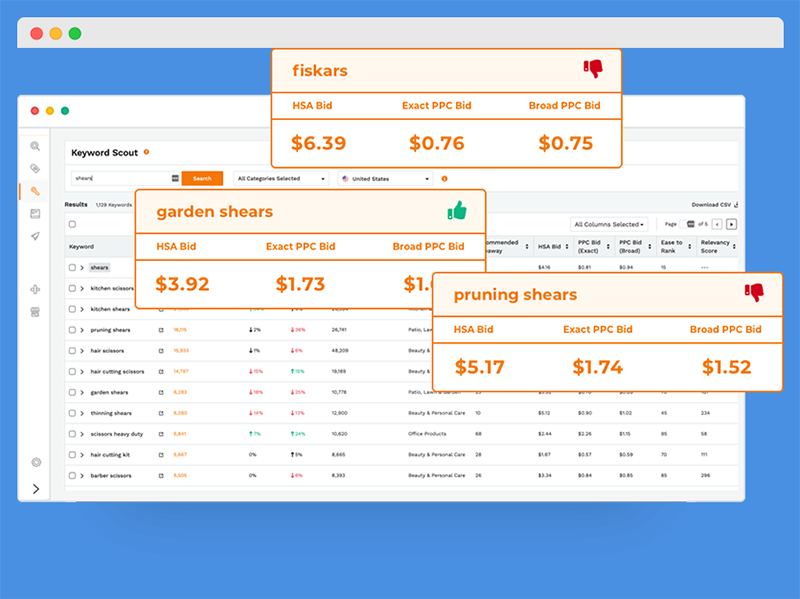Click the thinning shears keyword

click(111, 413)
